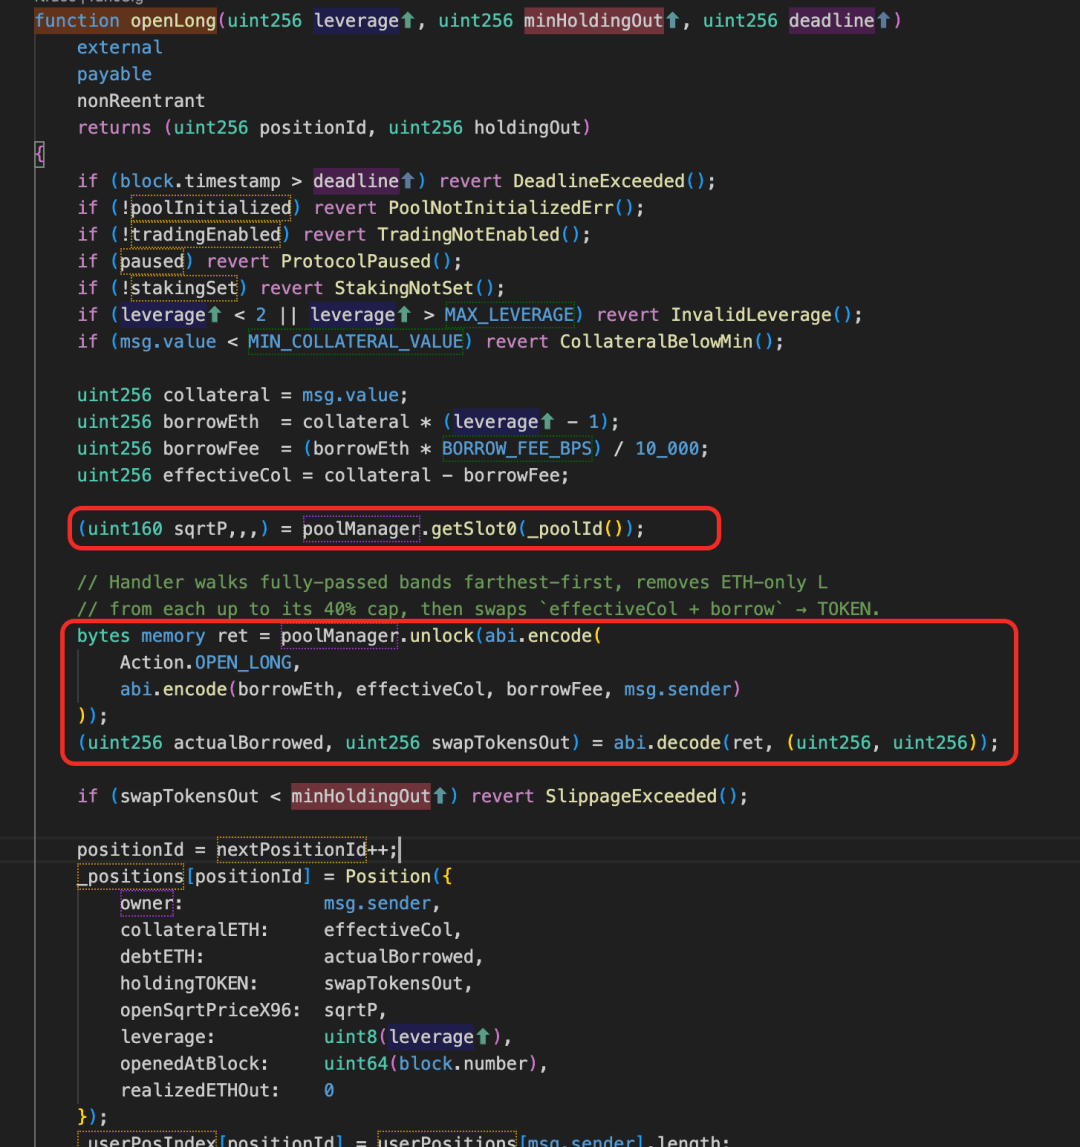This screenshot has height=1147, width=1080.
Task: Click the MIN_COLLATERAL_VALUE constant
Action: [356, 342]
